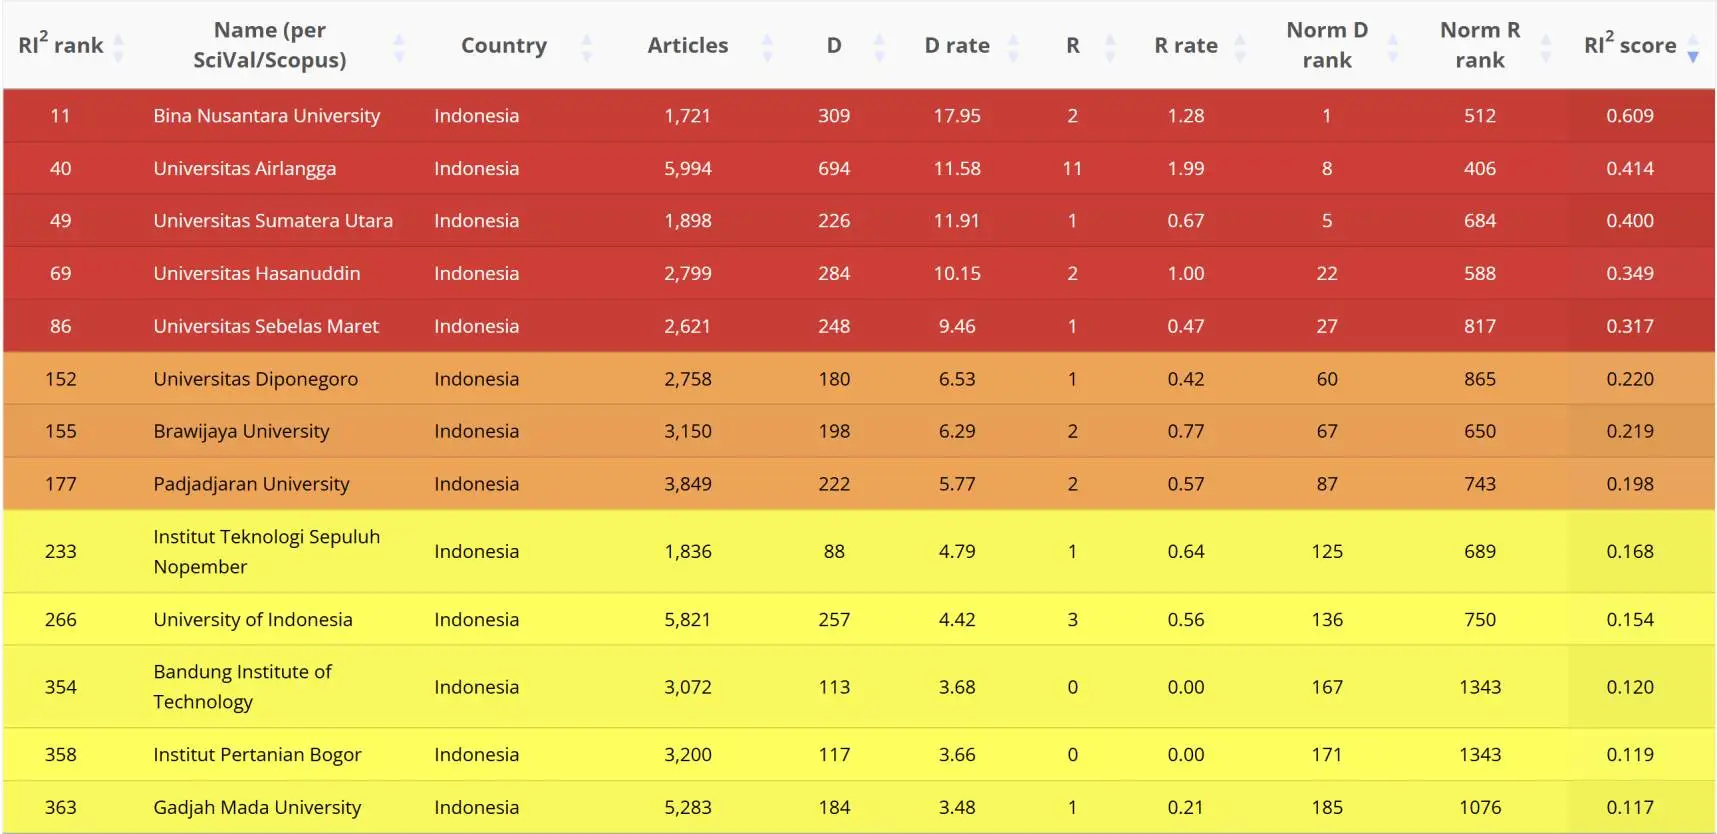Image resolution: width=1717 pixels, height=834 pixels.
Task: Sort table by Norm D rank arrows
Action: (1392, 46)
